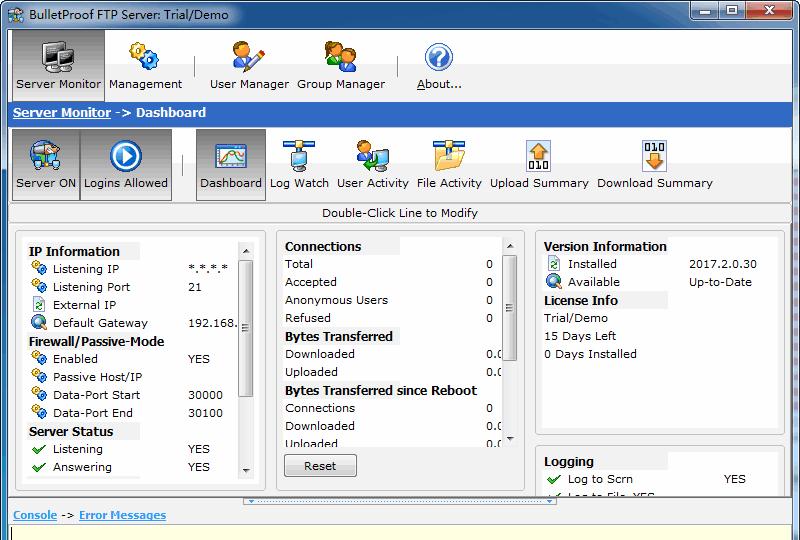This screenshot has width=800, height=540.
Task: Click the Data-Port End gear icon
Action: [39, 412]
